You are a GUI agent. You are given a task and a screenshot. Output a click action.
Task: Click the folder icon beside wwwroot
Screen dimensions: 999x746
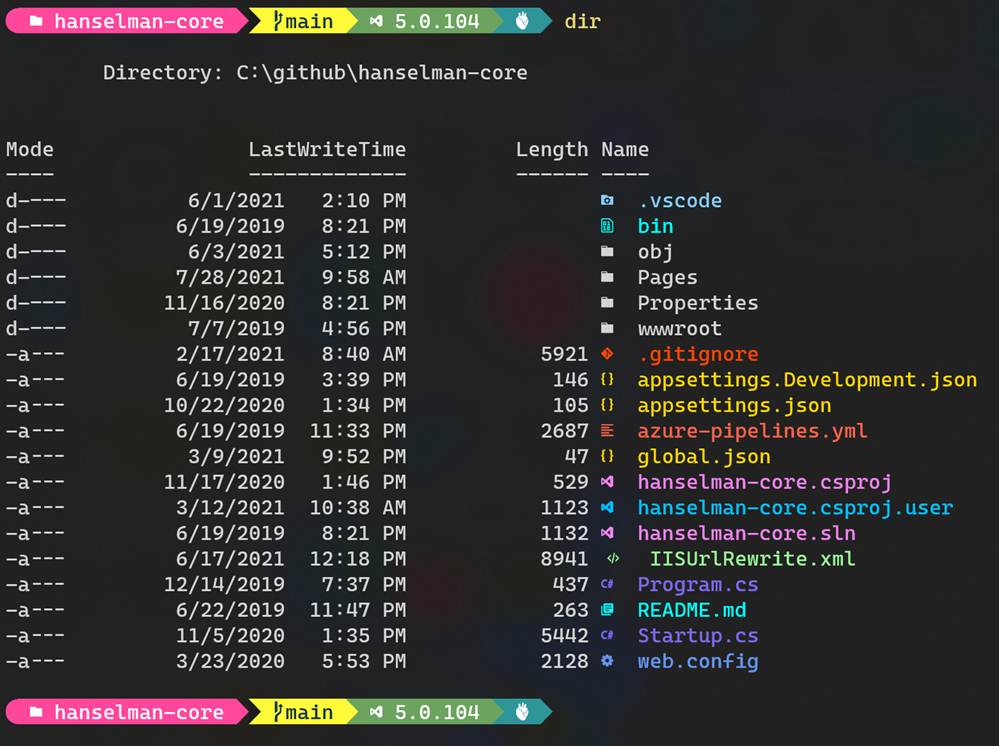click(607, 329)
